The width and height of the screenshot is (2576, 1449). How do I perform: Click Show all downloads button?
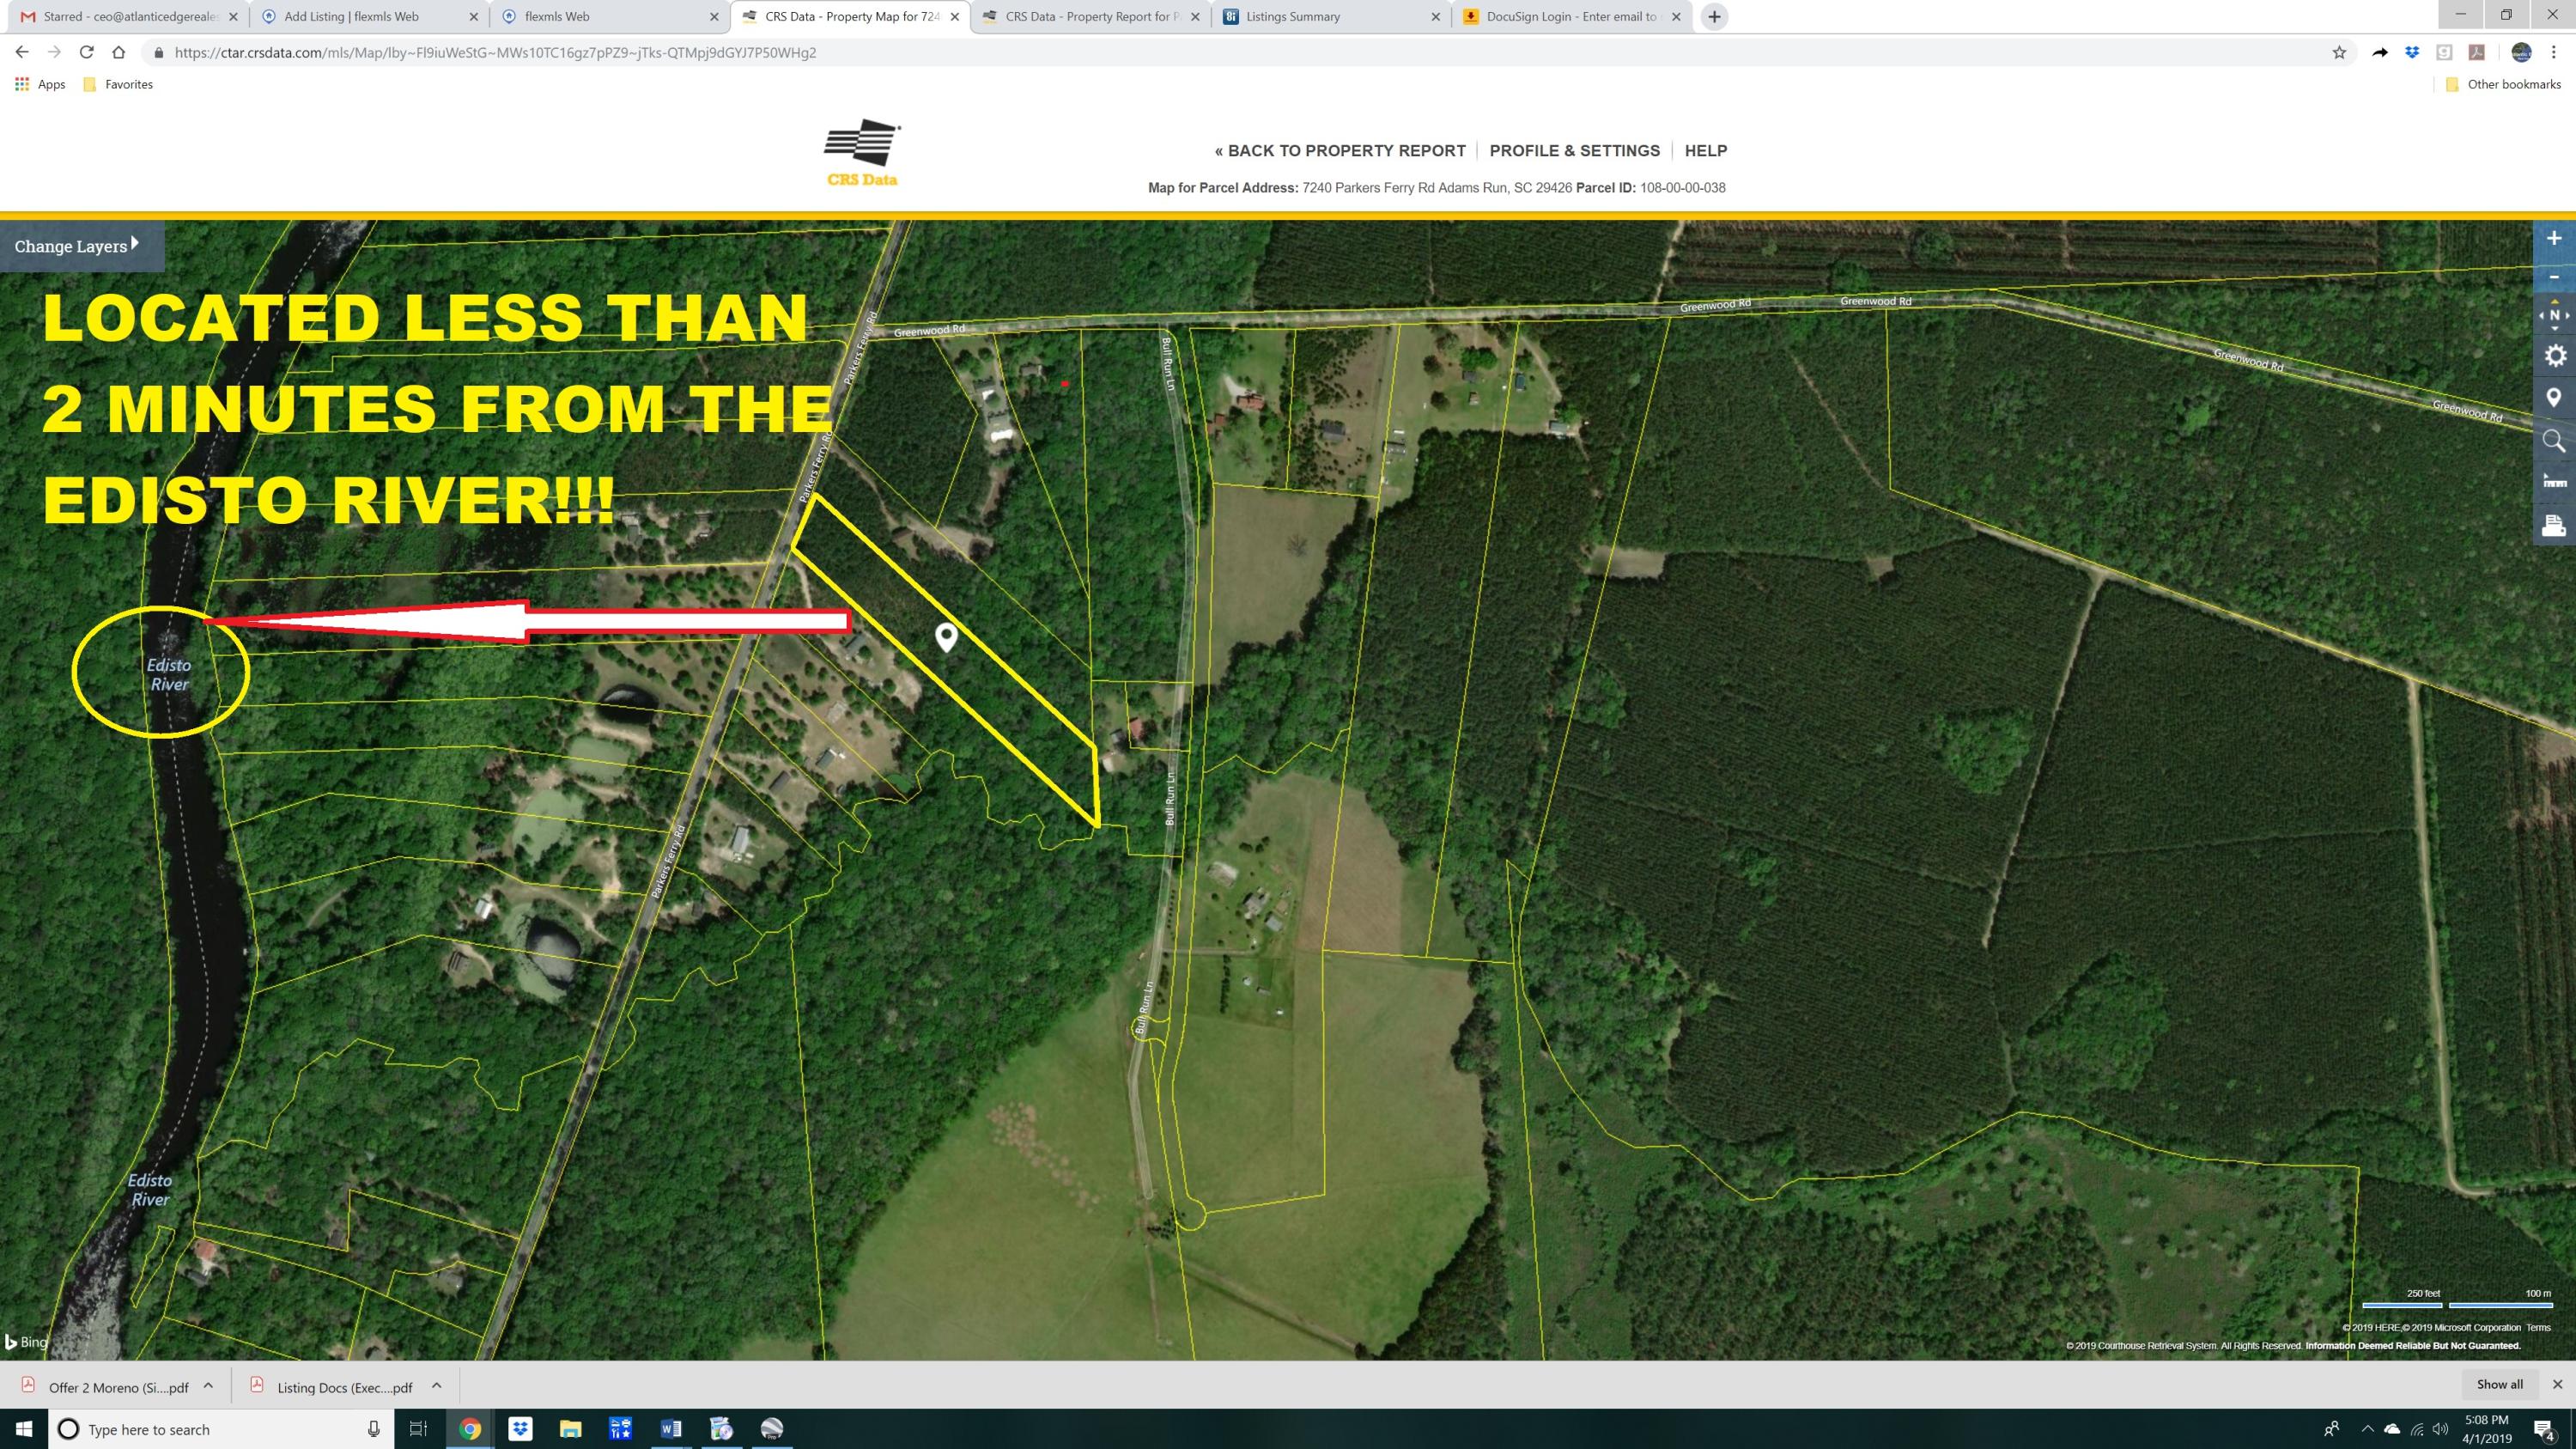2499,1384
